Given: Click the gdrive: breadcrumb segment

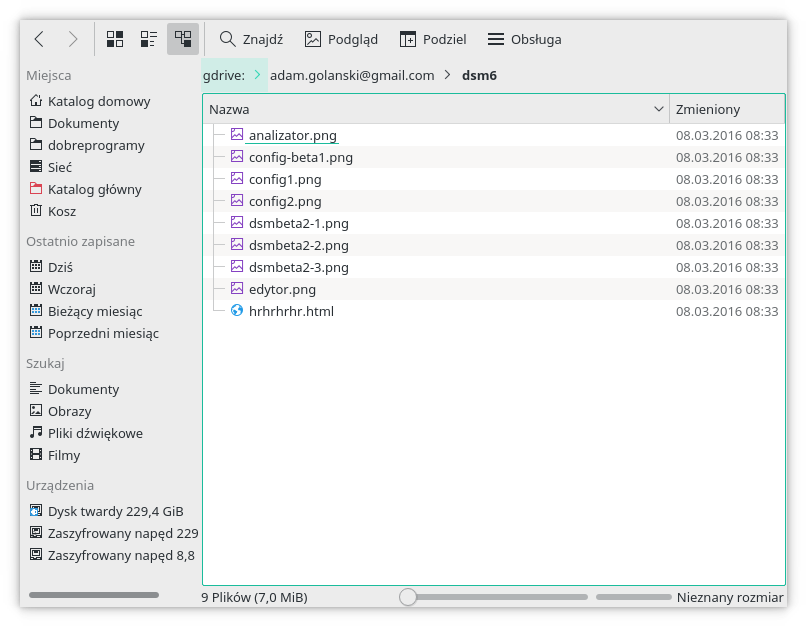Looking at the screenshot, I should coord(224,76).
